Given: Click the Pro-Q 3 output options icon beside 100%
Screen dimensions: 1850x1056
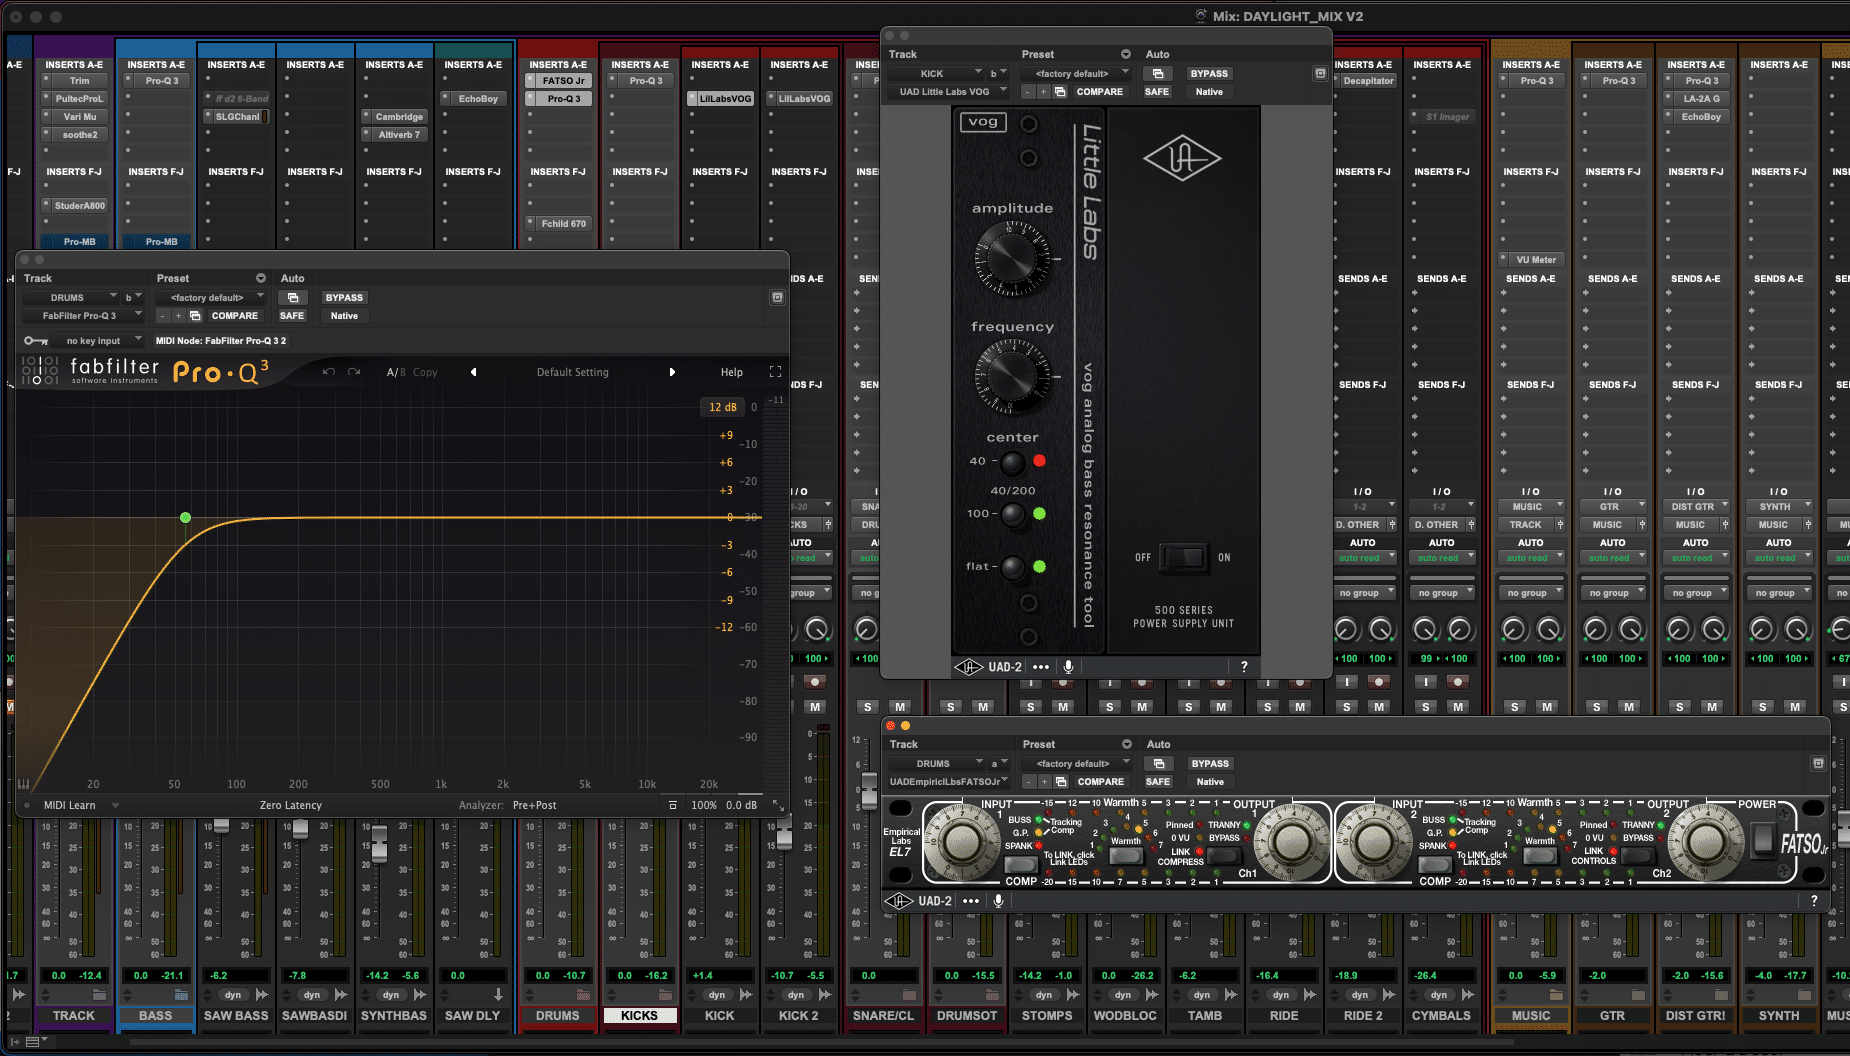Looking at the screenshot, I should tap(673, 805).
